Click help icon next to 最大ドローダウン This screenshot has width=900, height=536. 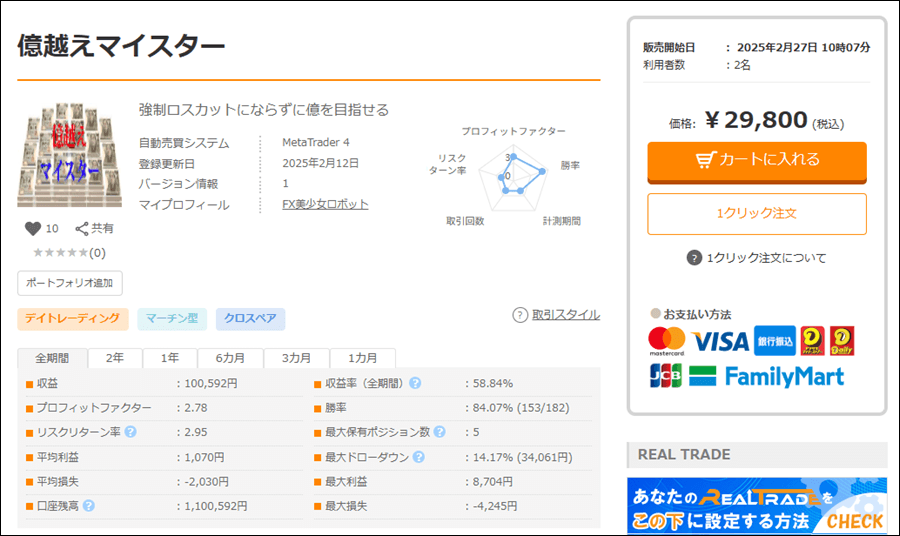418,457
